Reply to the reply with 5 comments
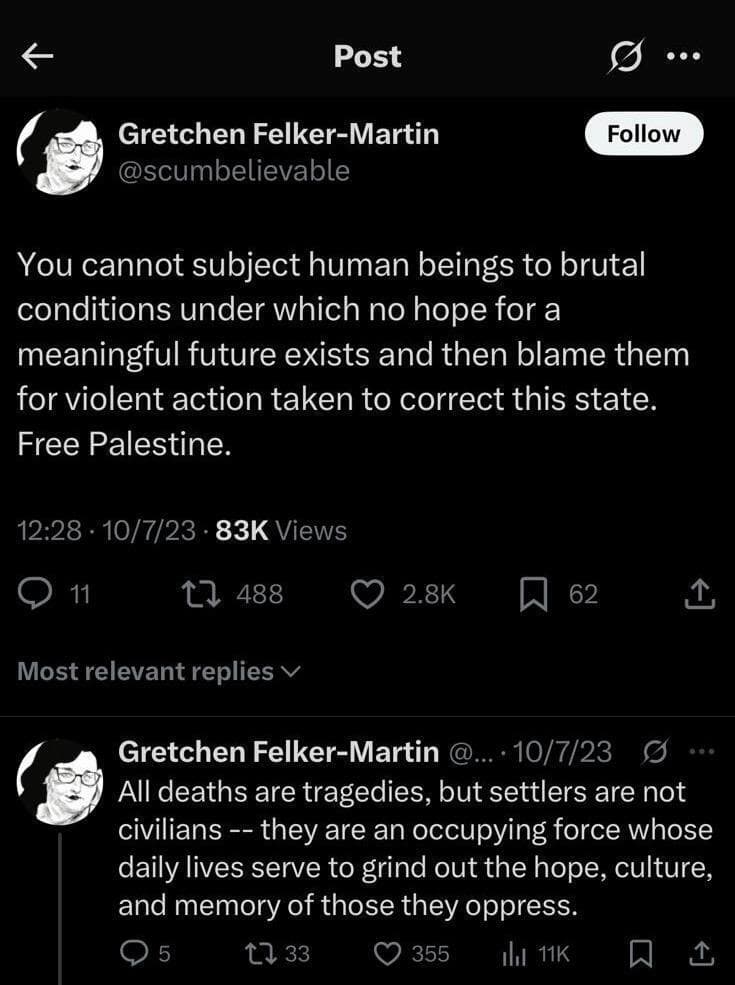735x985 pixels. (134, 953)
